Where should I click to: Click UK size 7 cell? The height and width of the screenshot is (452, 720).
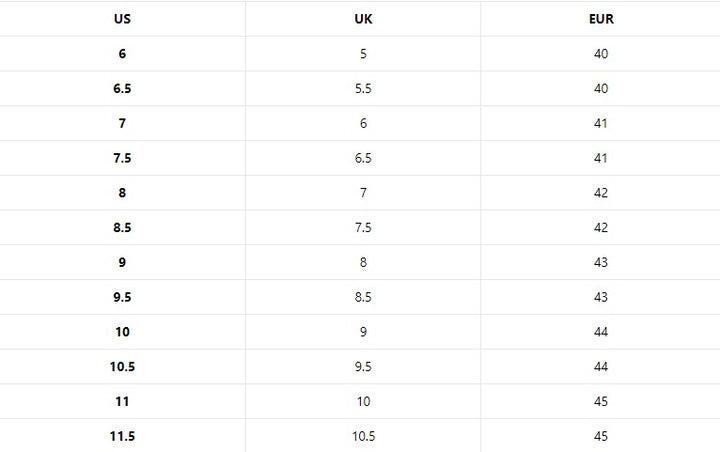pos(363,193)
